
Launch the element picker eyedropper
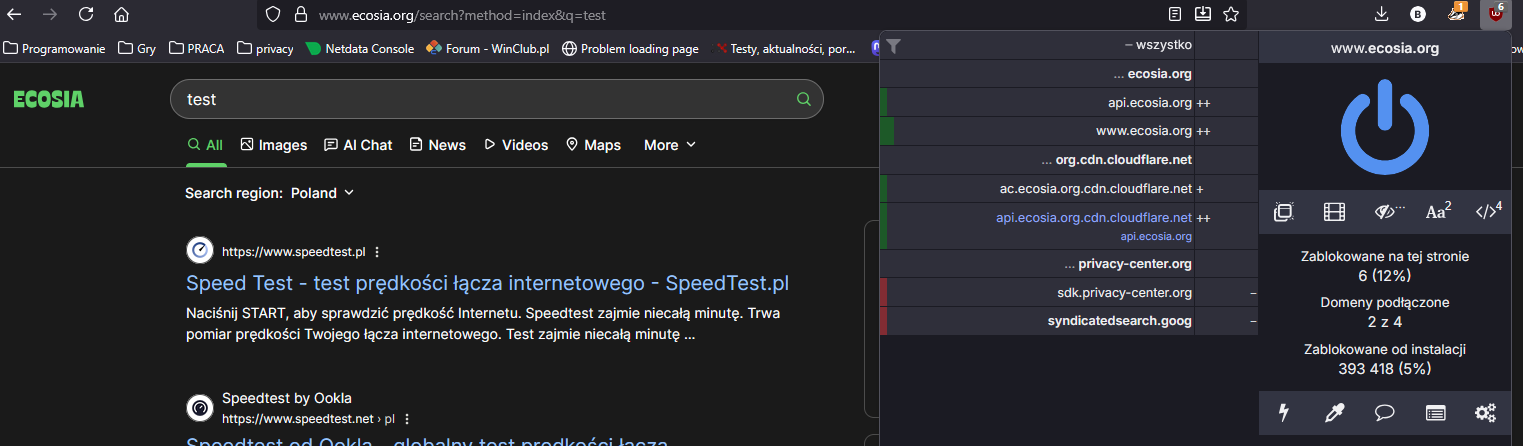tap(1334, 413)
